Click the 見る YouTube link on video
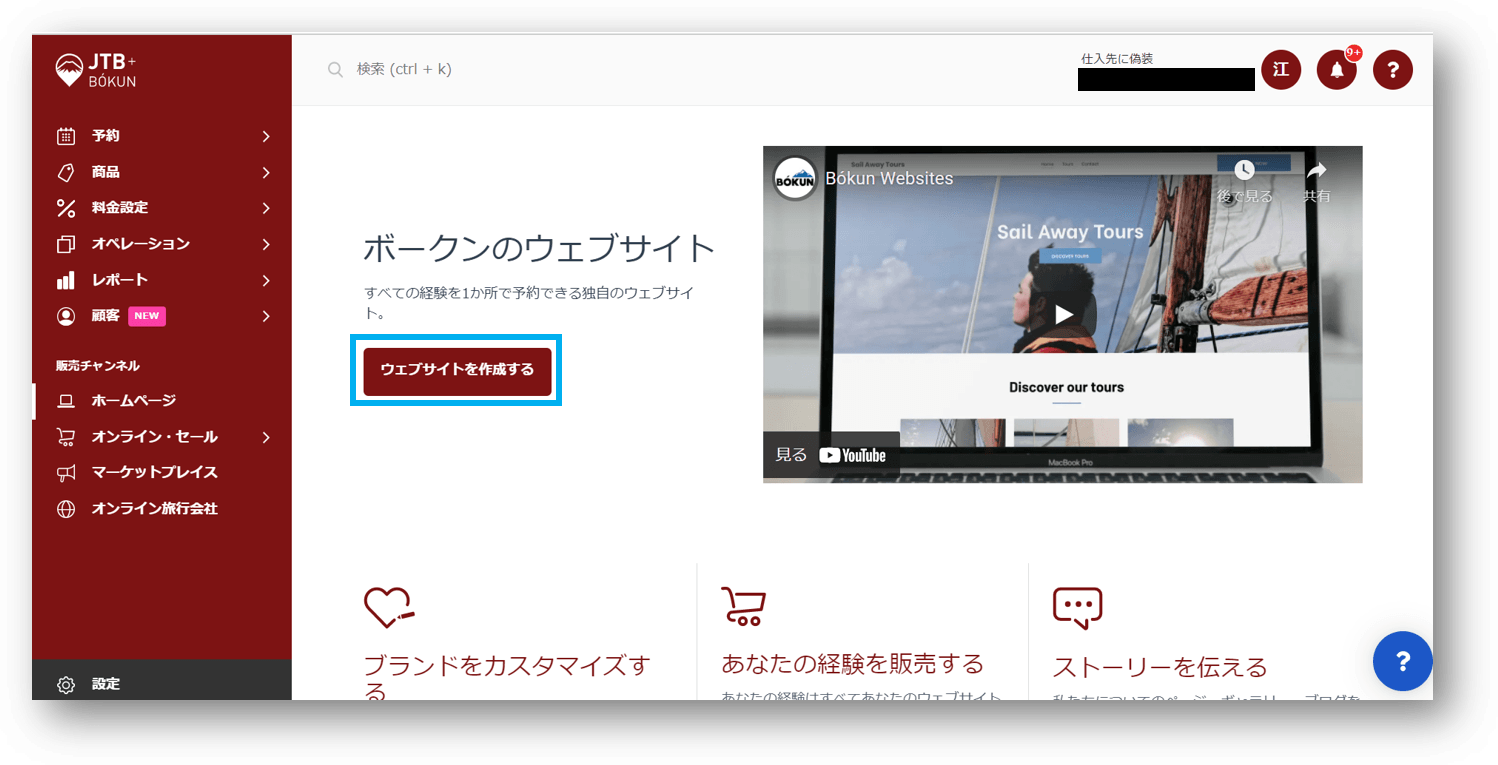The height and width of the screenshot is (765, 1498). tap(831, 455)
